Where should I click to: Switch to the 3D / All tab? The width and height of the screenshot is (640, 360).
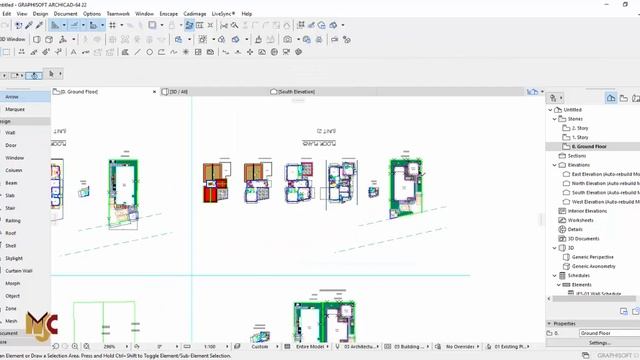214,92
